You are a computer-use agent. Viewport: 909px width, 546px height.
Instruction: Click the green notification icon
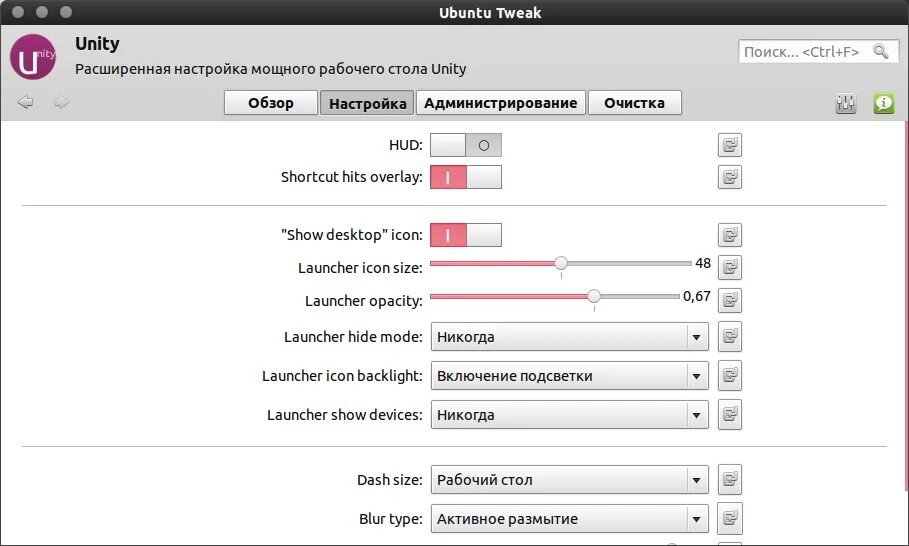point(883,103)
